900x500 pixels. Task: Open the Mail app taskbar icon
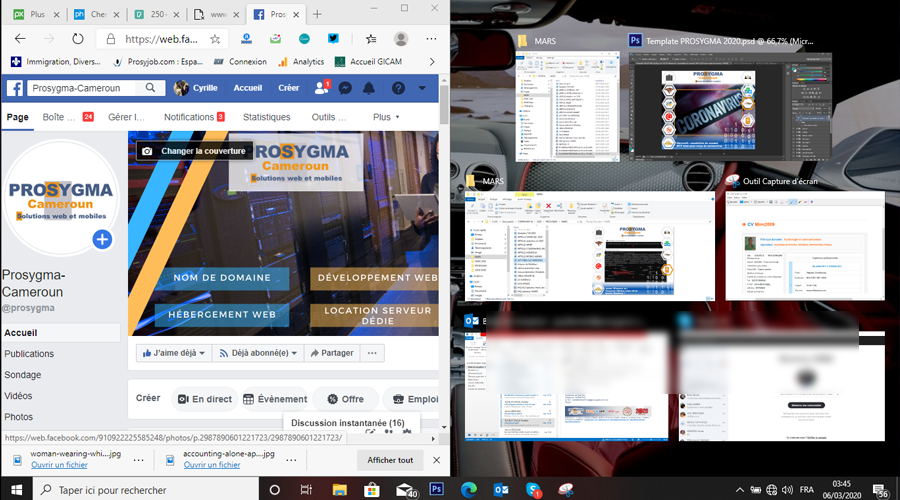pos(406,490)
